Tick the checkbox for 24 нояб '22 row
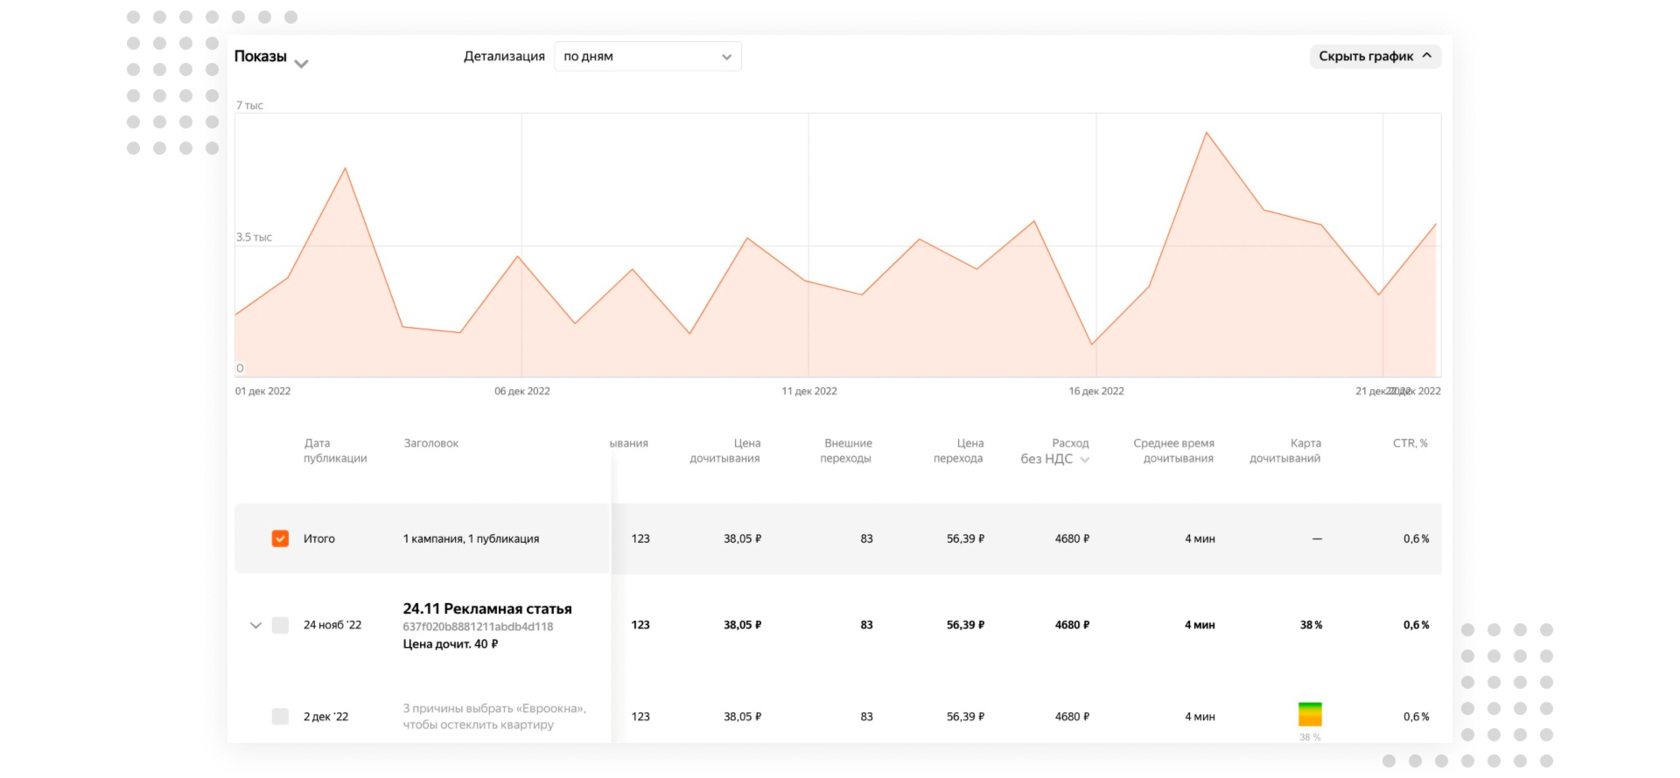This screenshot has width=1680, height=778. tap(280, 625)
